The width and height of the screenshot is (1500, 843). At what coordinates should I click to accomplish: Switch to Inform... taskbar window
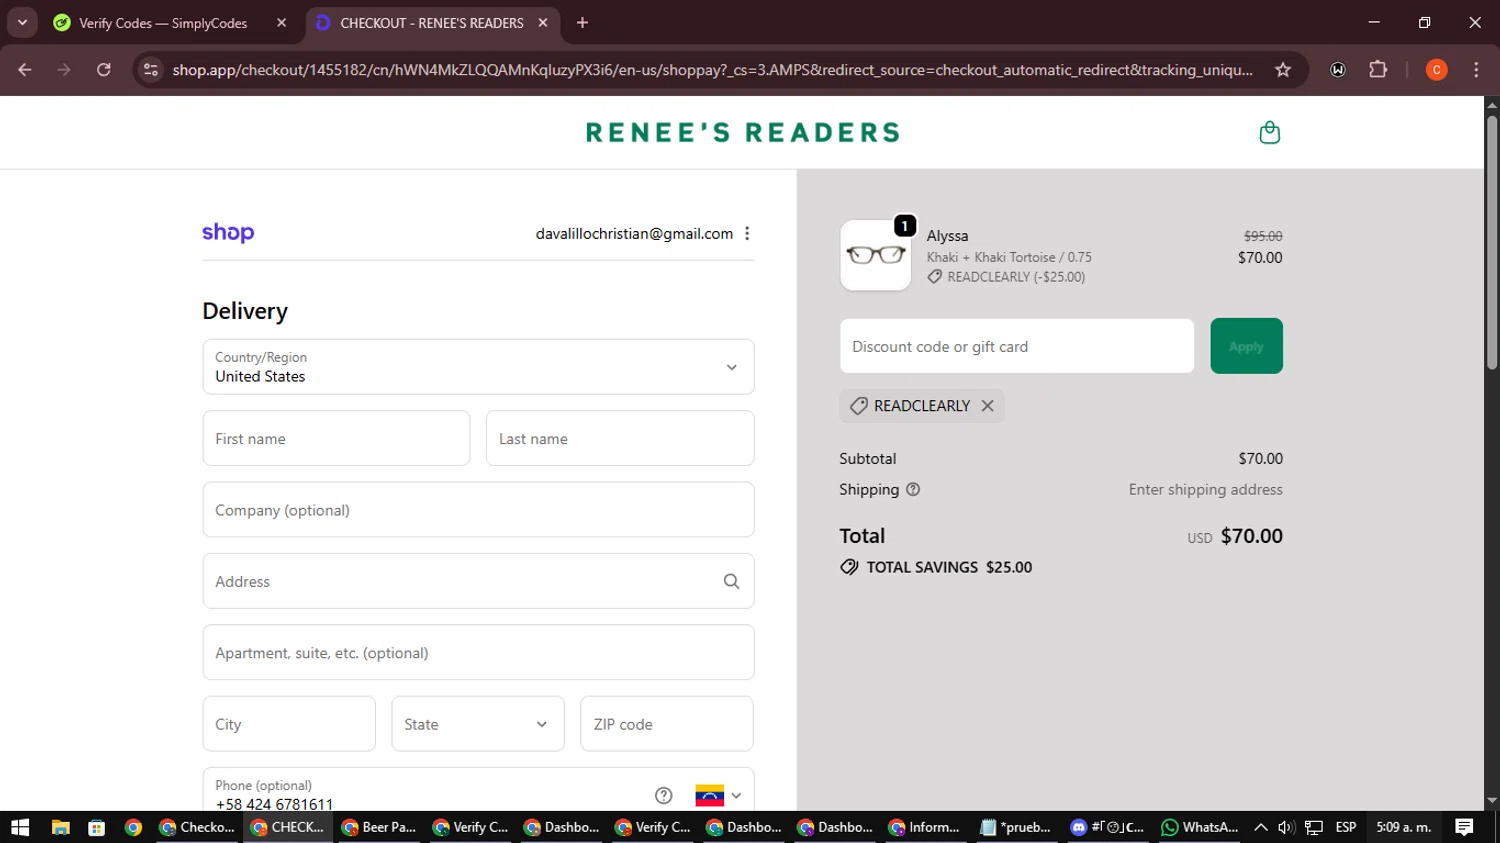925,827
